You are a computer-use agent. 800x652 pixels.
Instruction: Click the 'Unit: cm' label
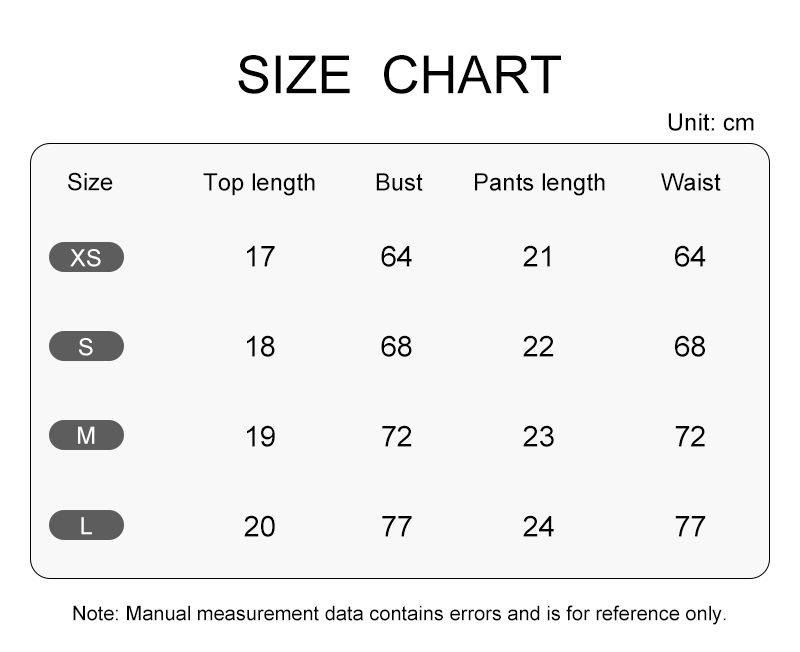pos(710,123)
